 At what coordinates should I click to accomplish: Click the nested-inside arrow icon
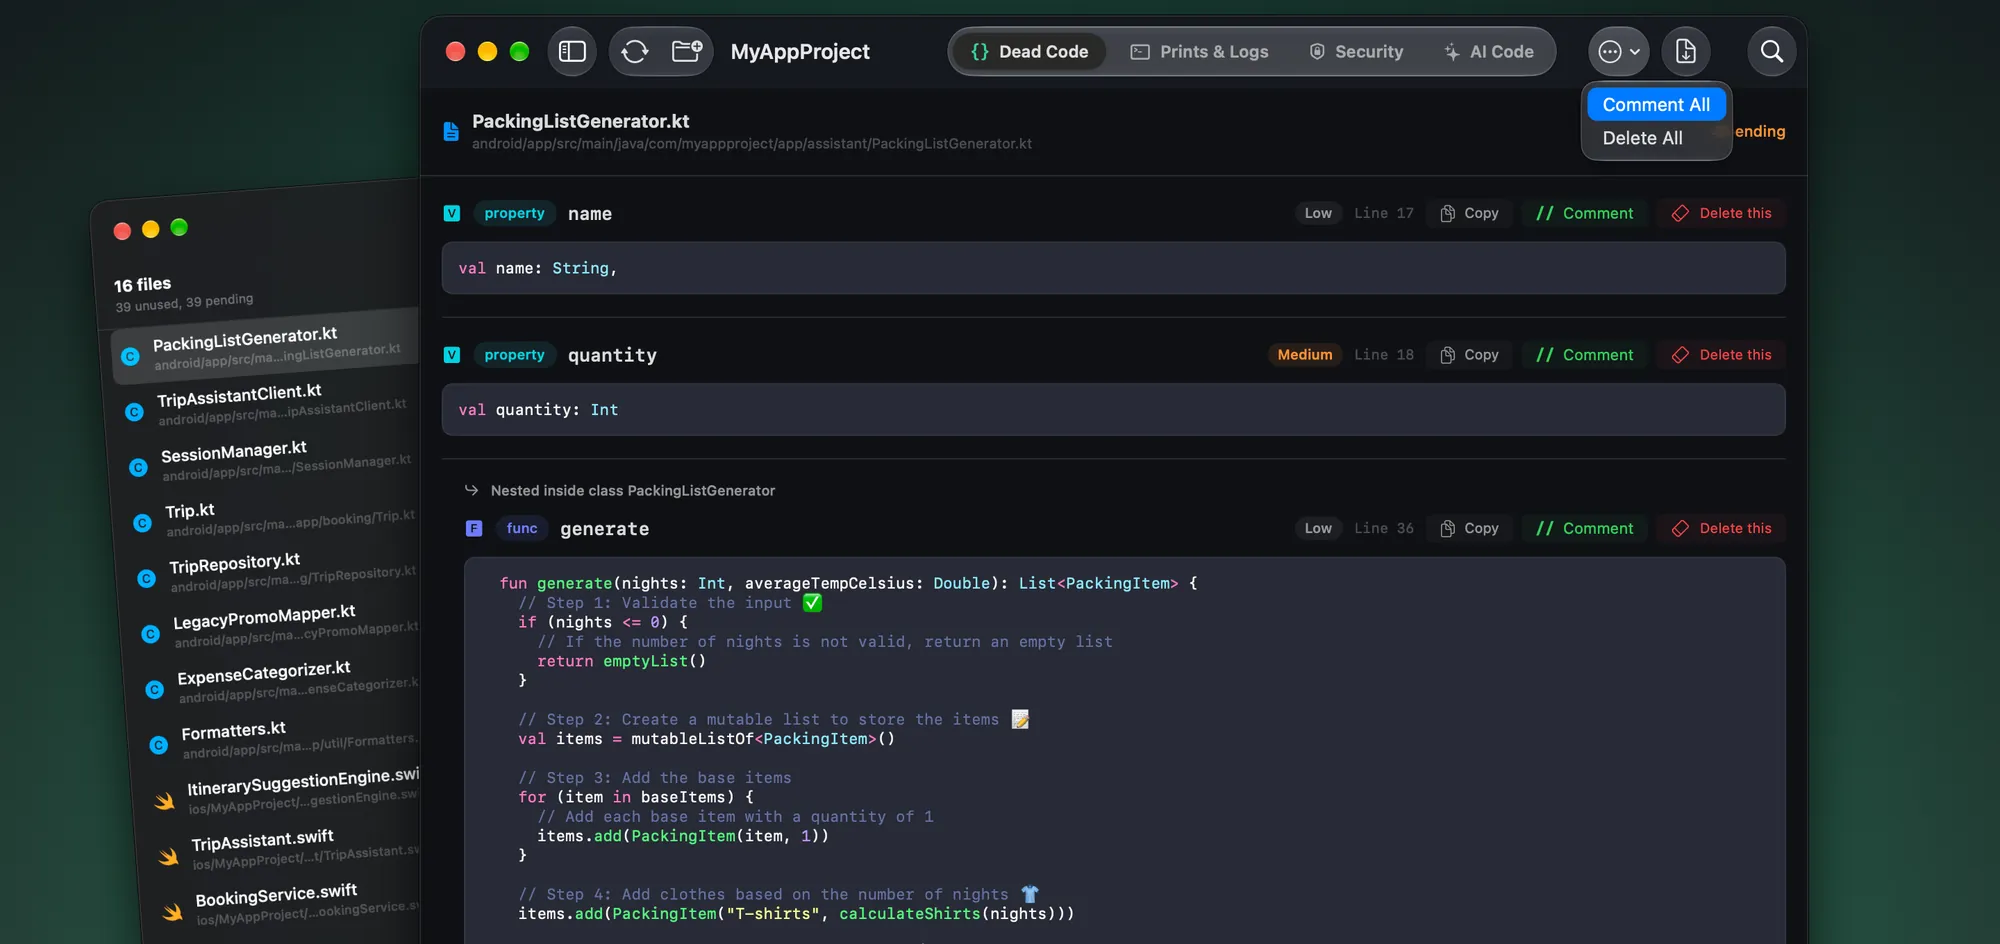point(471,490)
